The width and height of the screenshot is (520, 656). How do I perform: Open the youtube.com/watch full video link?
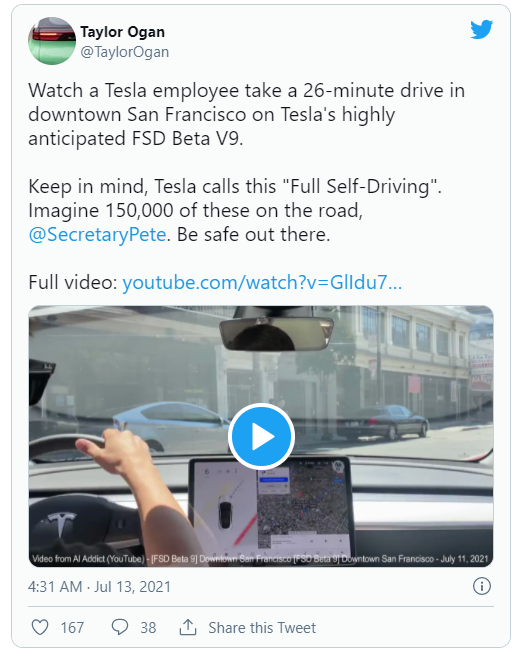[262, 282]
